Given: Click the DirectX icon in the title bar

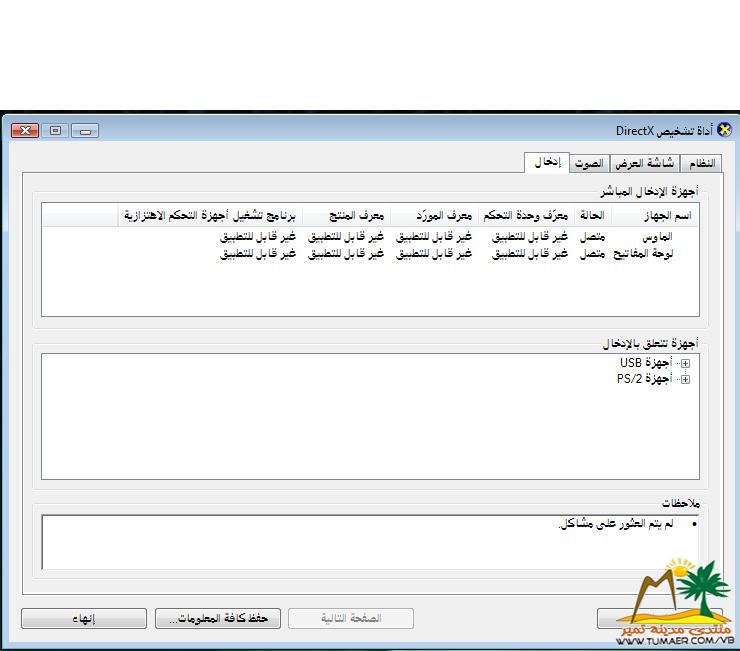Looking at the screenshot, I should point(724,131).
